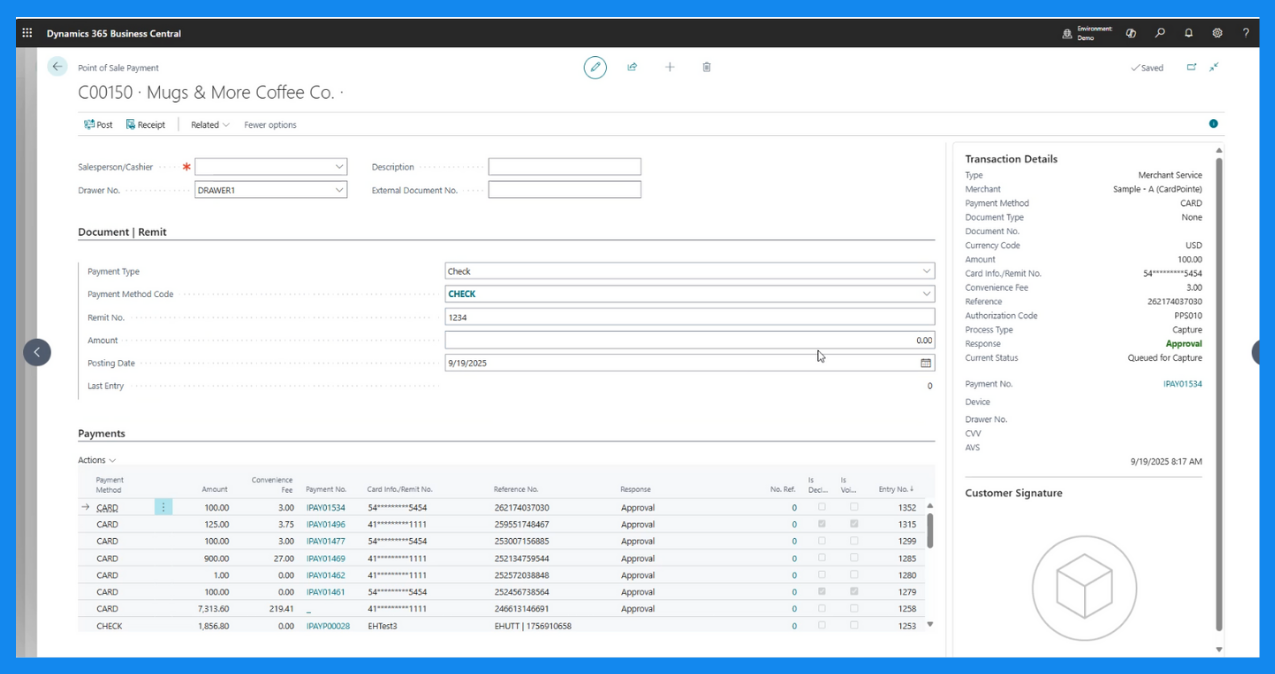Open the Posting Date calendar picker

(925, 363)
